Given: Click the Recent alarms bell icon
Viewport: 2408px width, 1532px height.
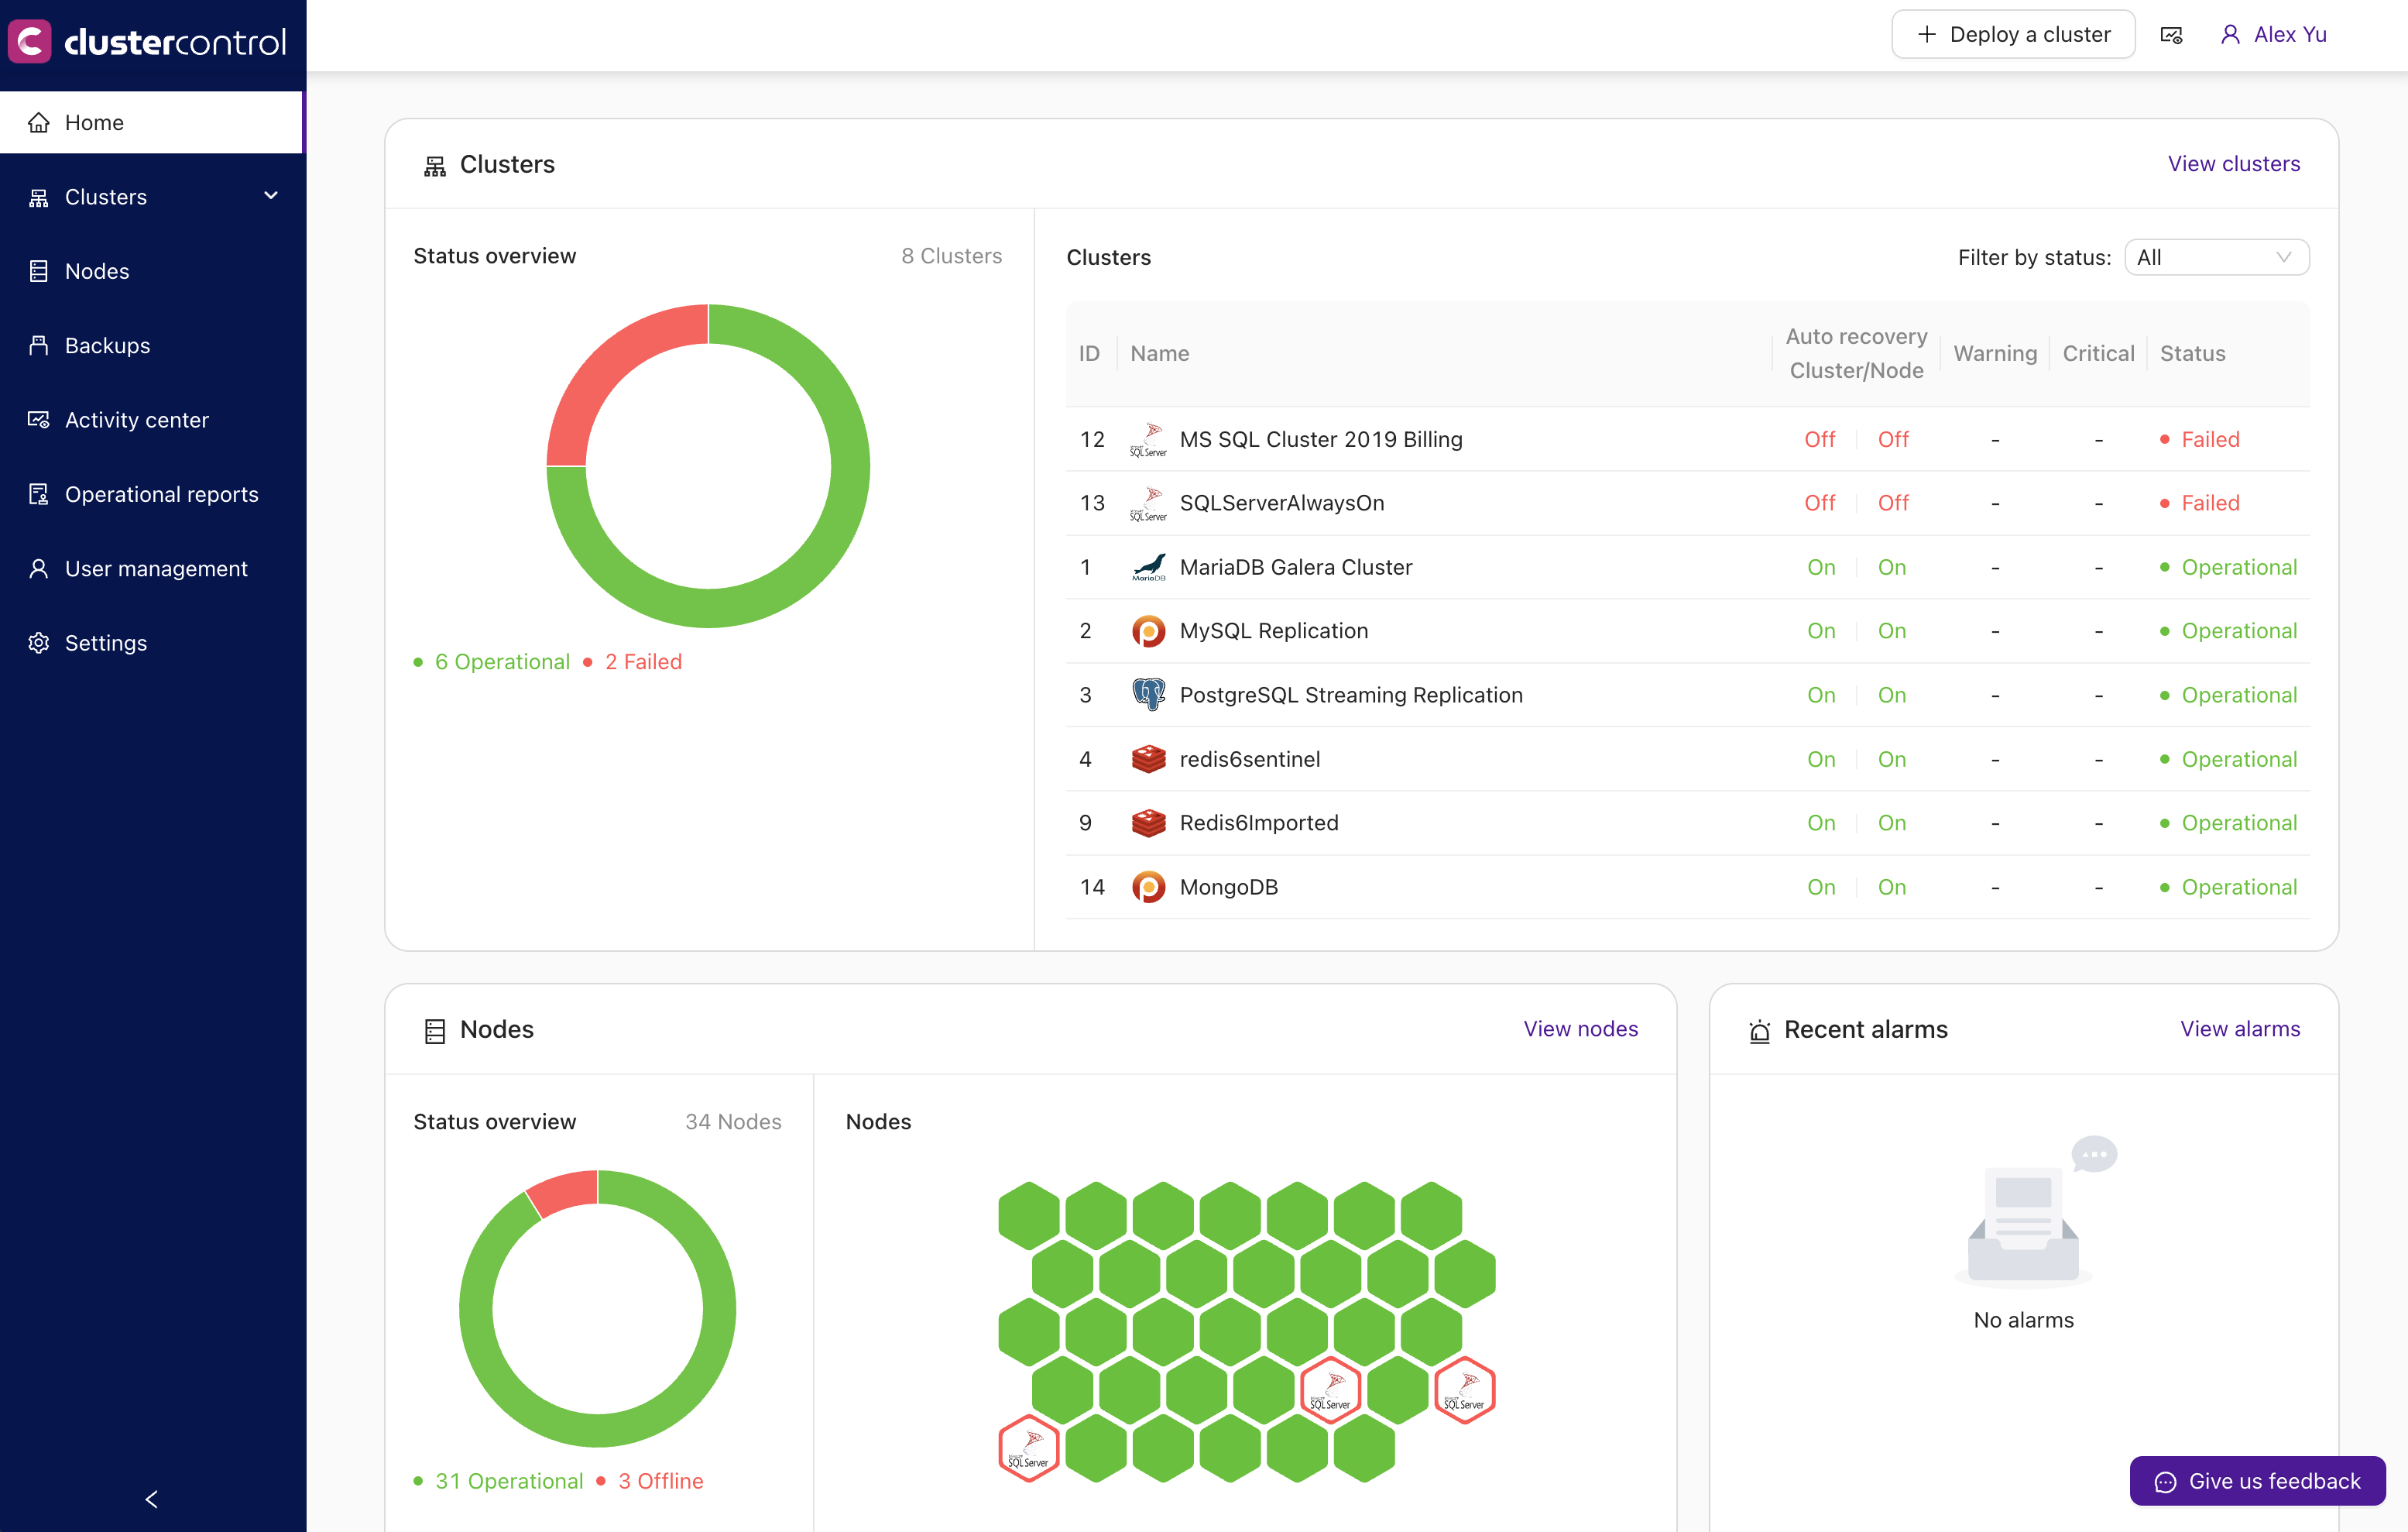Looking at the screenshot, I should tap(1760, 1030).
